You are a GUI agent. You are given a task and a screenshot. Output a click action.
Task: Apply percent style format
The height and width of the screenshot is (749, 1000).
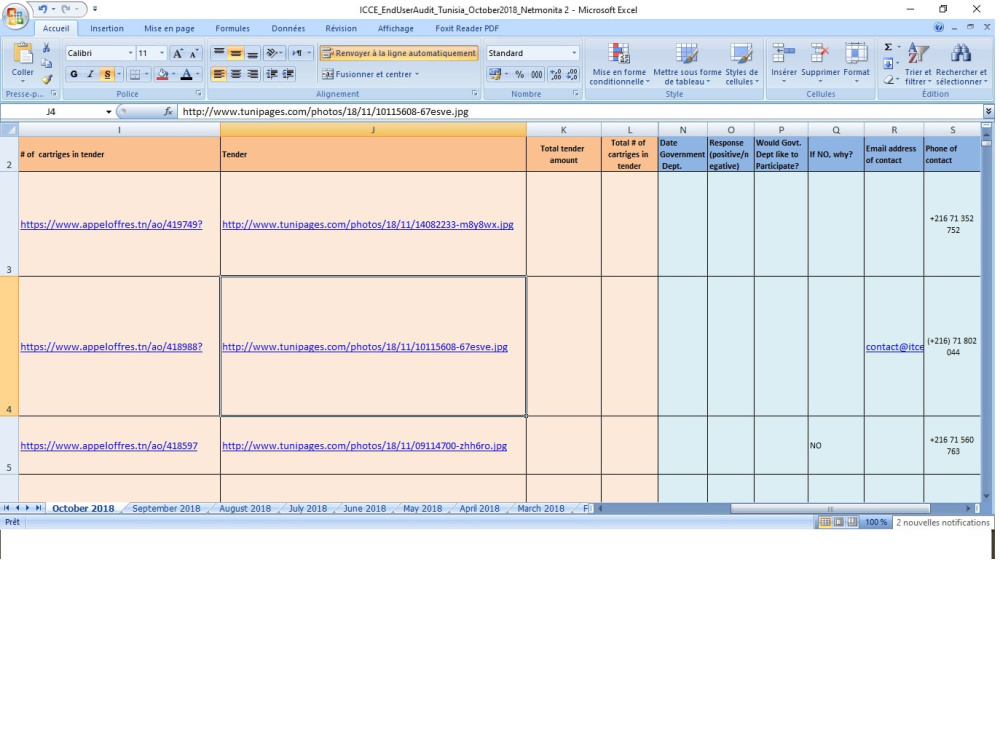[x=520, y=75]
